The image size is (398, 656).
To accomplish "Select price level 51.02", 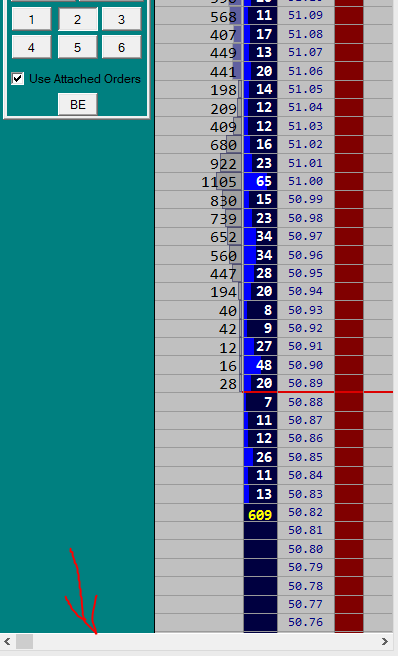I will (x=306, y=144).
